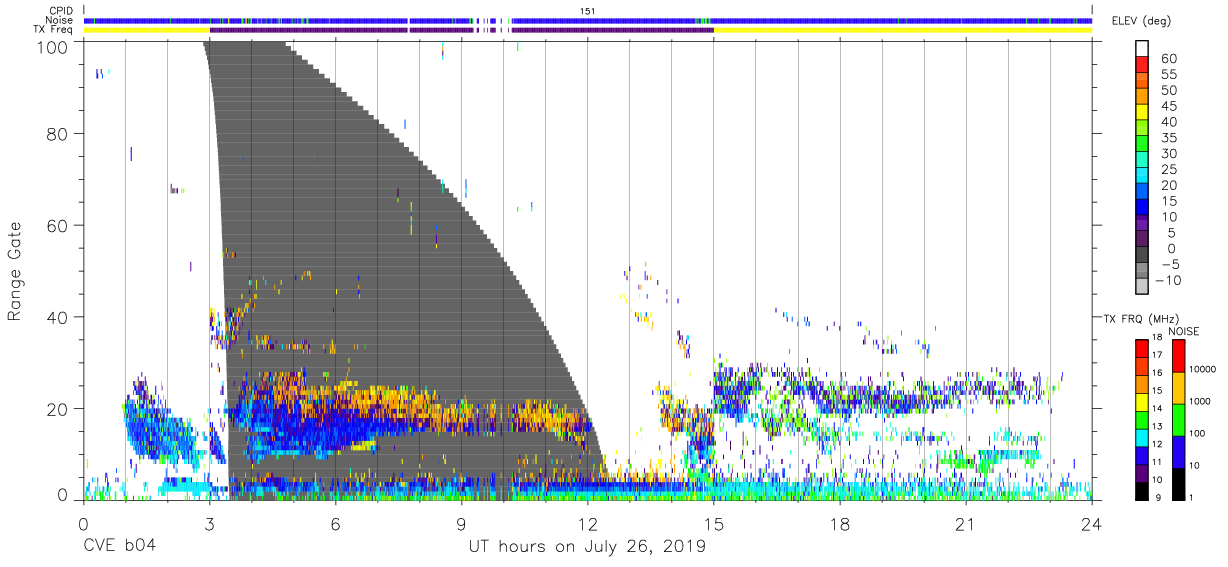
Task: Click the 3 tick on UT hours axis
Action: (x=209, y=522)
